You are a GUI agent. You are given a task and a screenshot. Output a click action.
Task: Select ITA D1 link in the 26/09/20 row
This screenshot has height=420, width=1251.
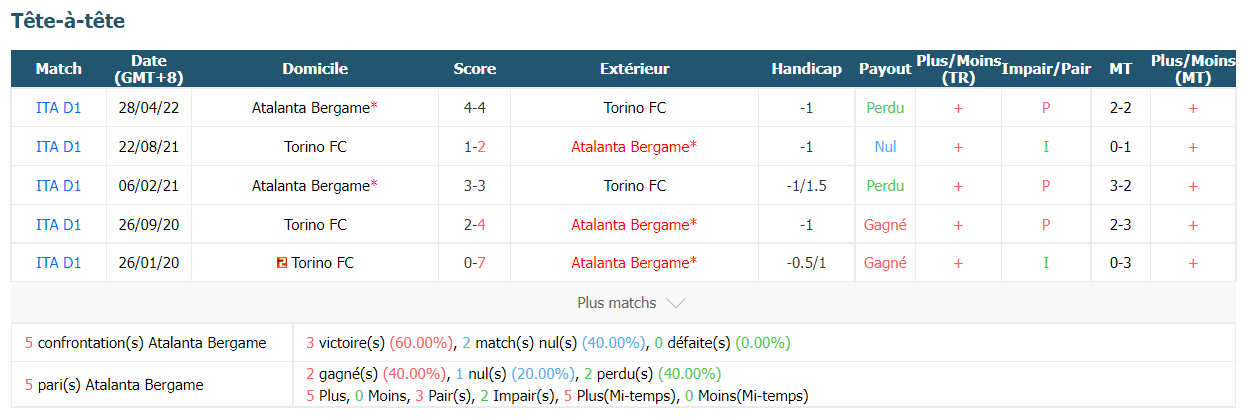pos(58,225)
